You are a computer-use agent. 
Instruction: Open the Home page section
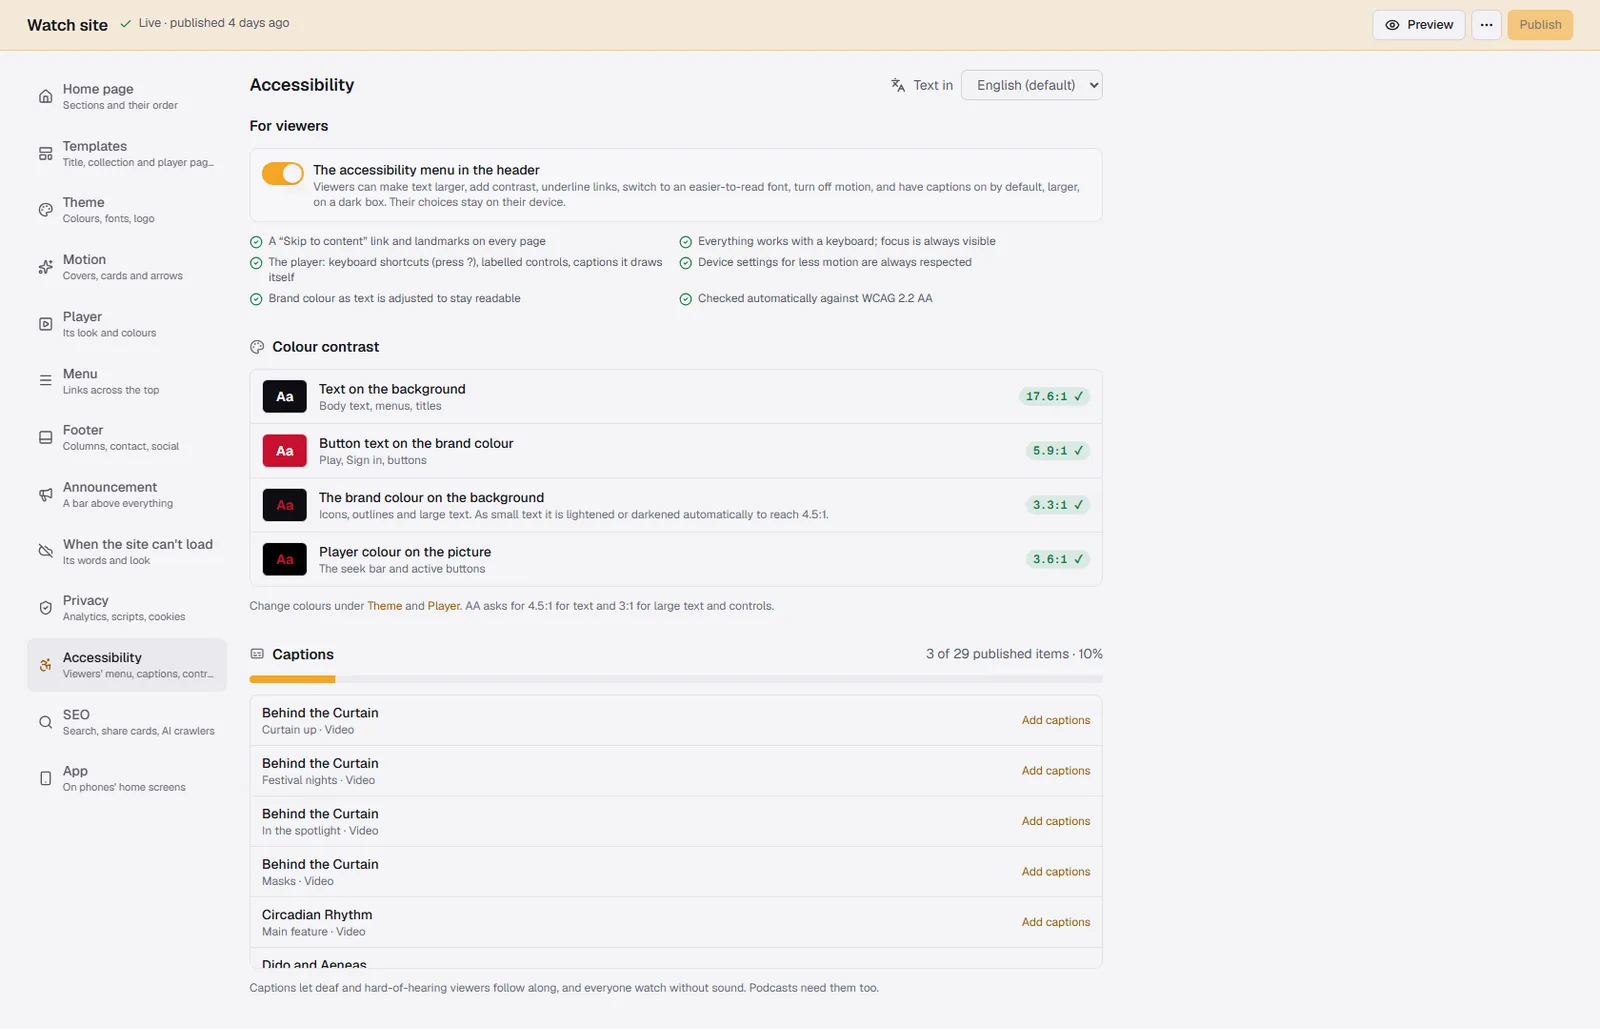pyautogui.click(x=127, y=96)
